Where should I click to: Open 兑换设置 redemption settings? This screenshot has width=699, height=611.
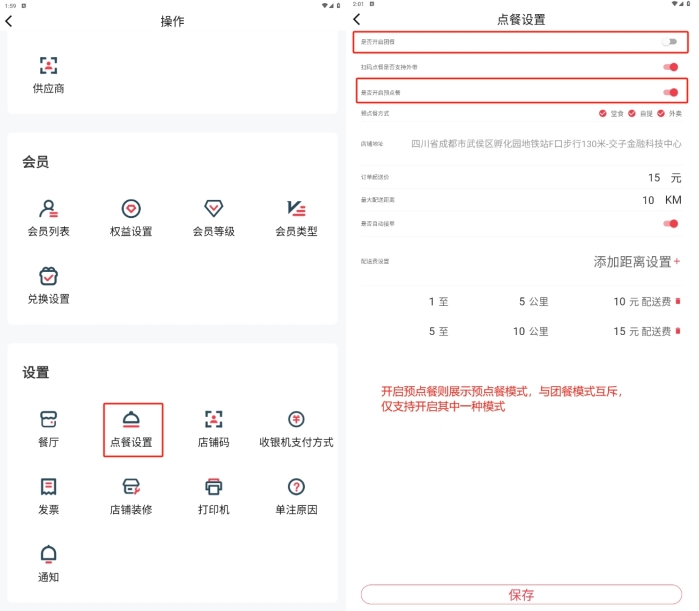[48, 285]
